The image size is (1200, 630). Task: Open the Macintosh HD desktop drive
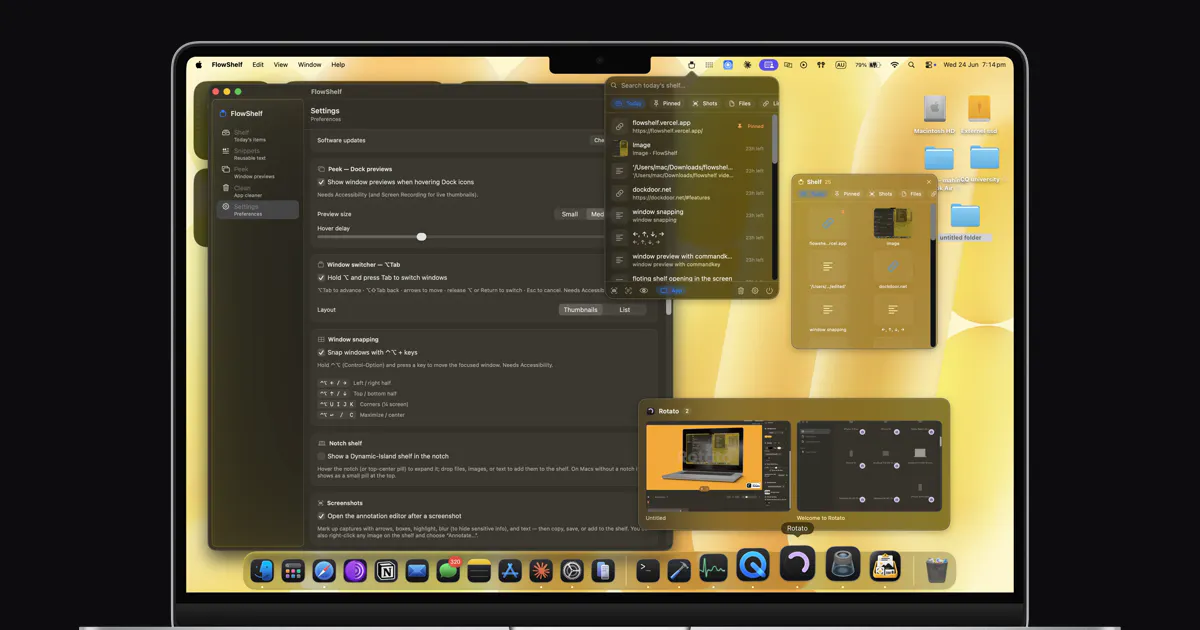click(x=934, y=115)
